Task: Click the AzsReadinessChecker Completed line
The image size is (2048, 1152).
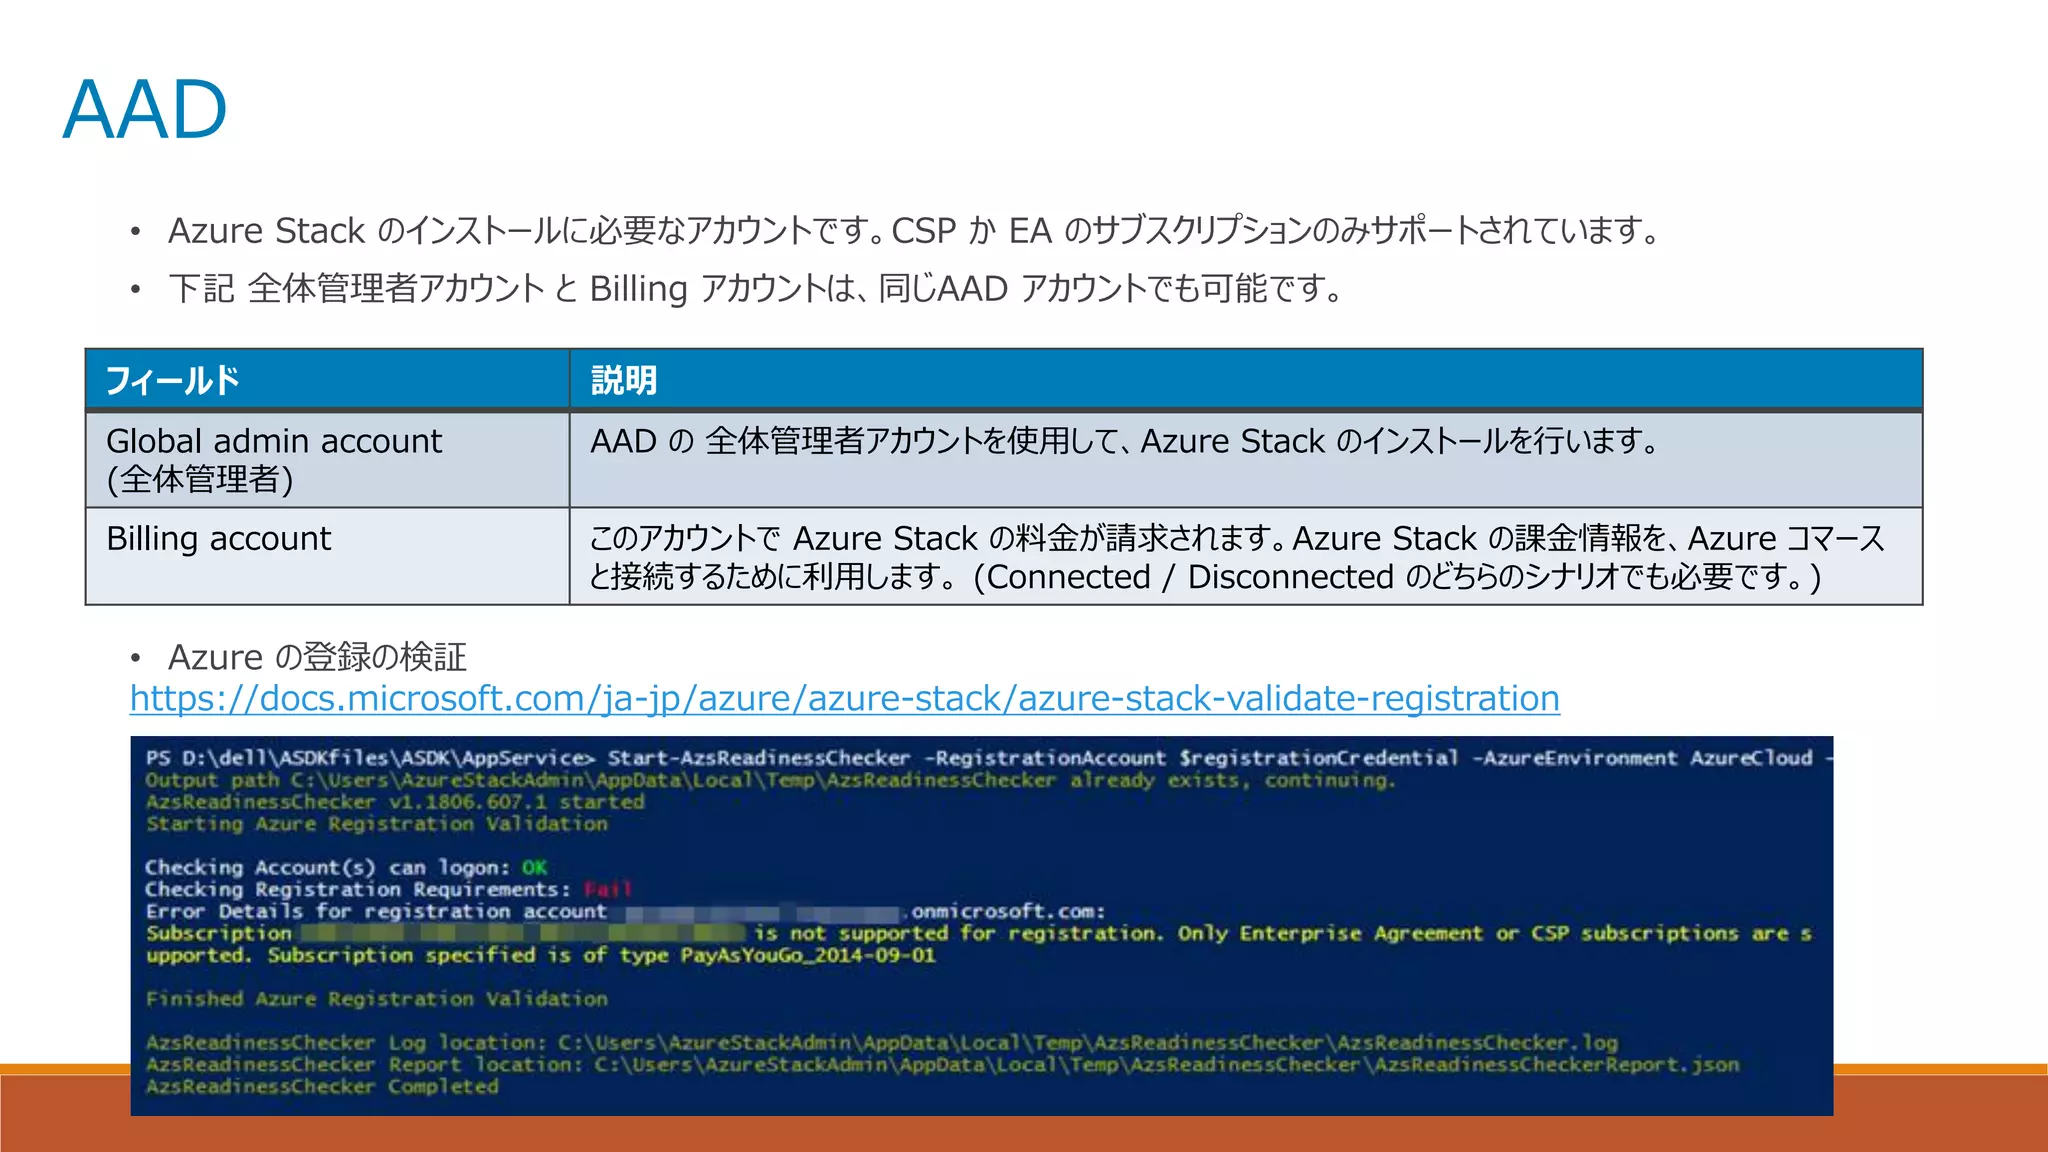Action: 321,1086
